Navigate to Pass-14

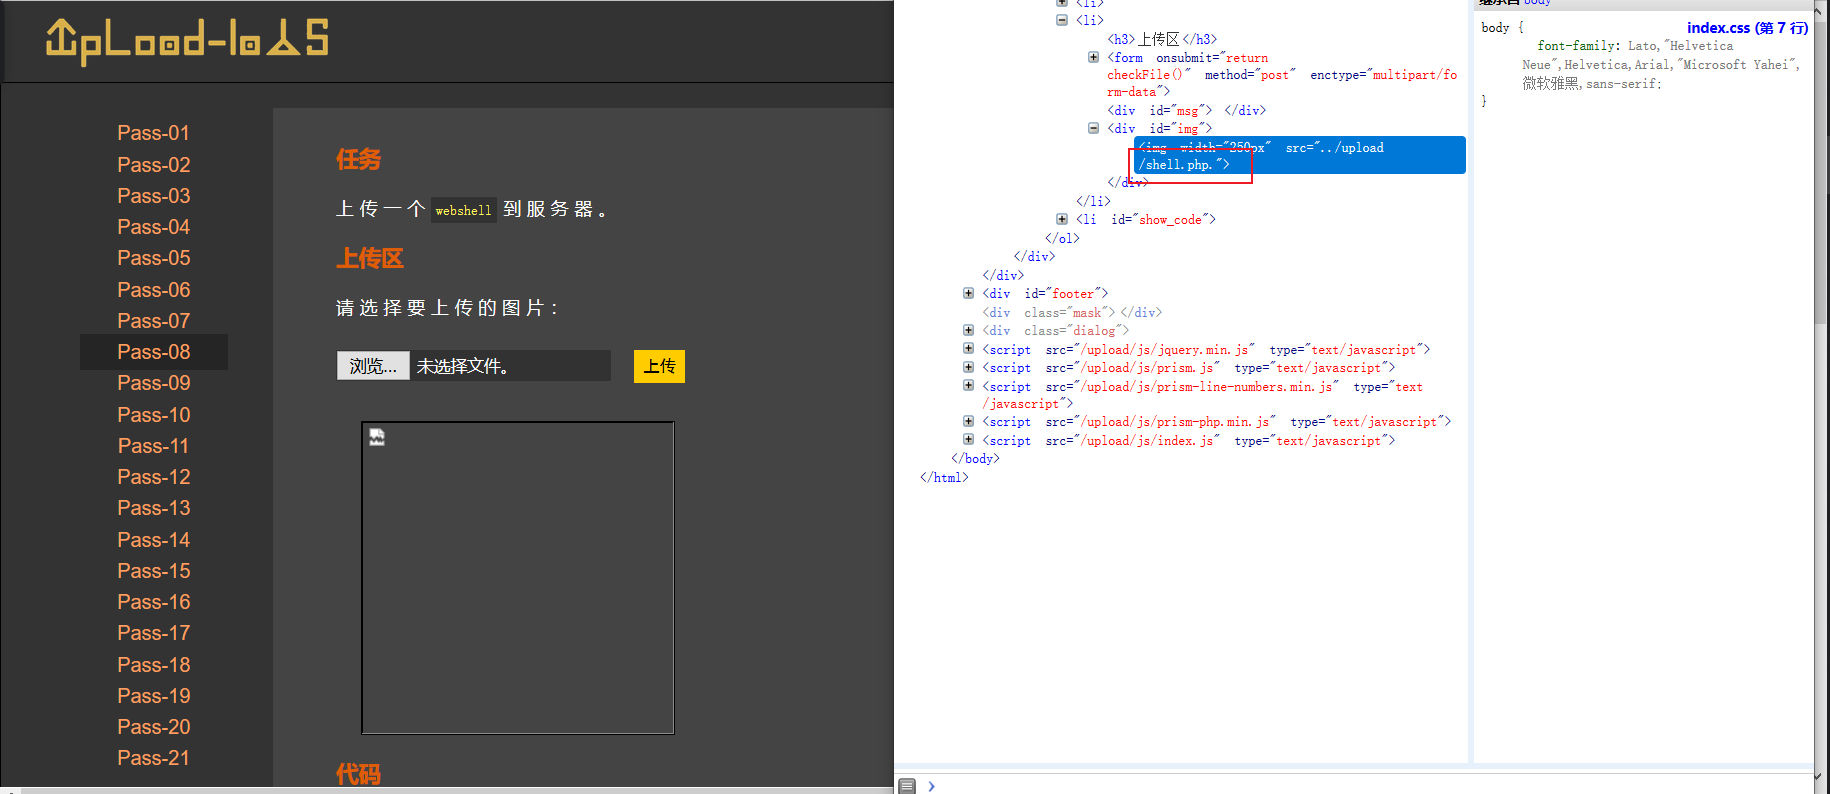[153, 540]
